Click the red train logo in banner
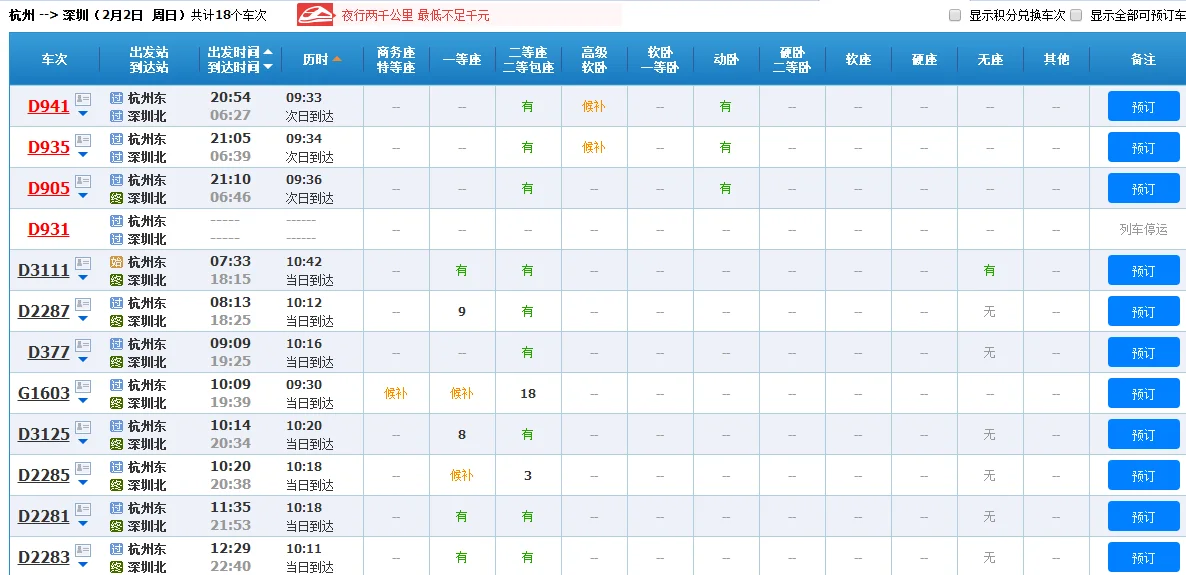The width and height of the screenshot is (1186, 575). click(x=316, y=14)
